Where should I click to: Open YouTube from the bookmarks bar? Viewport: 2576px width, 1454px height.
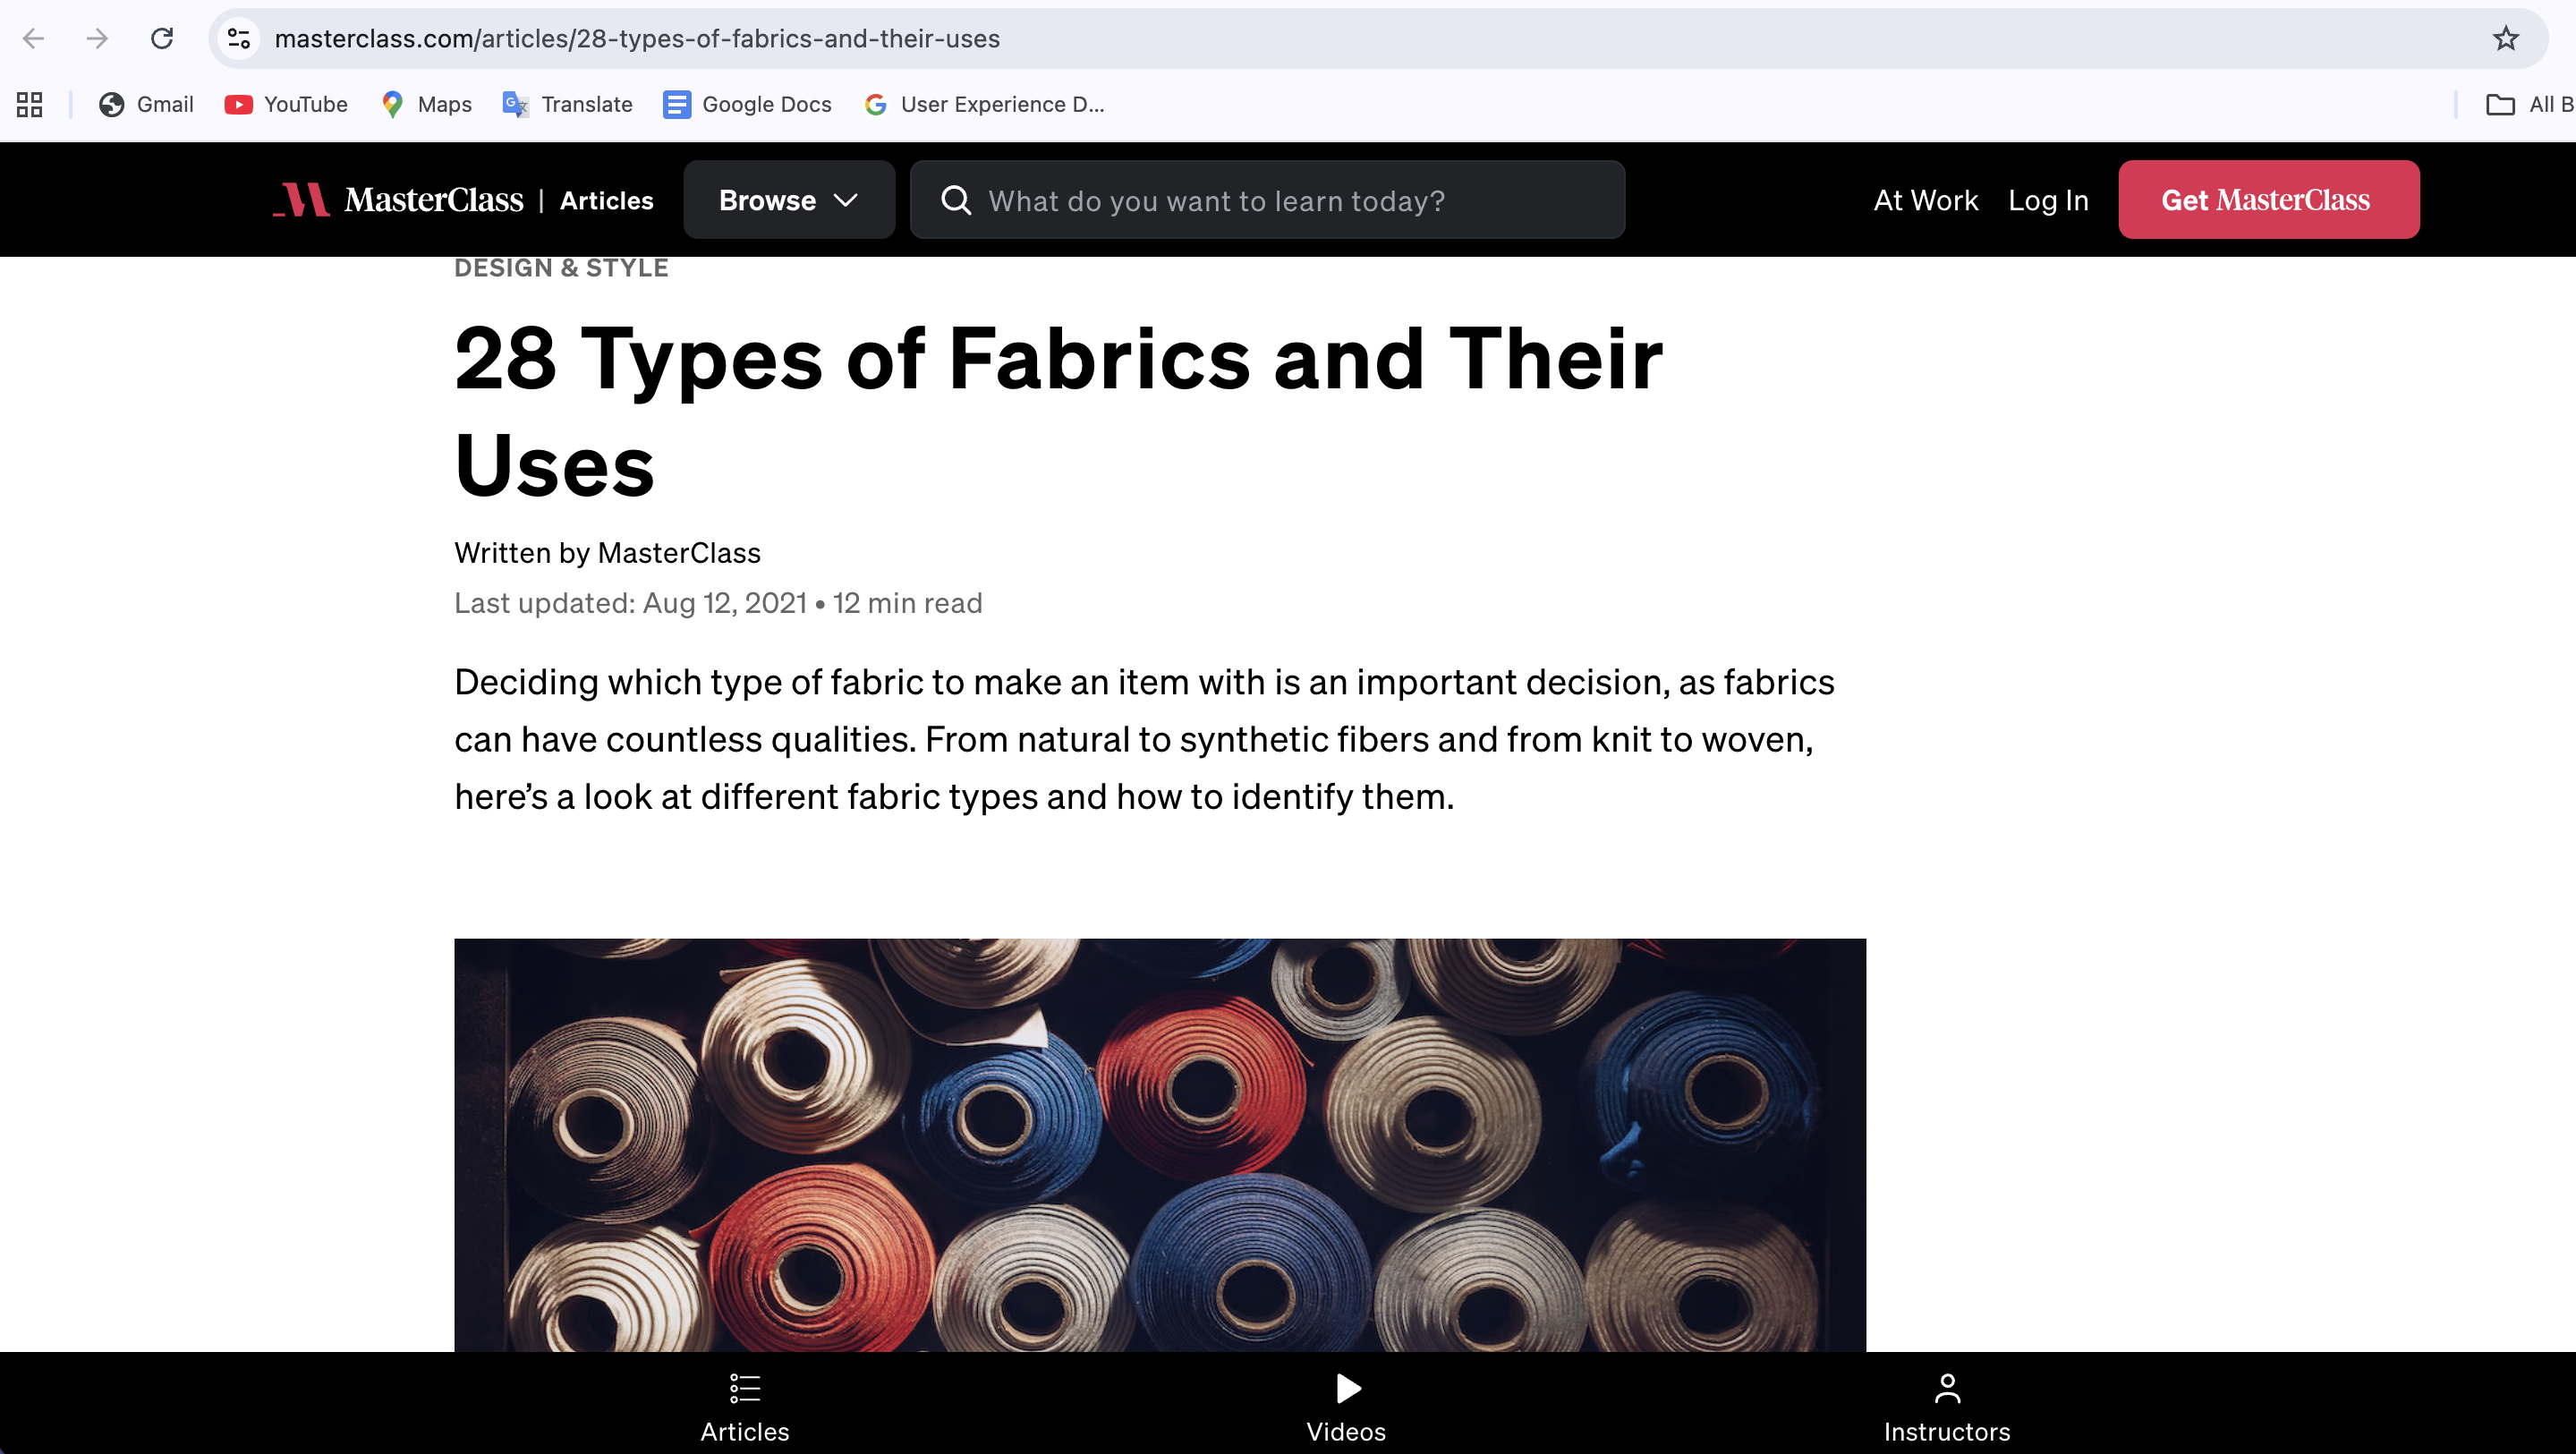coord(286,104)
